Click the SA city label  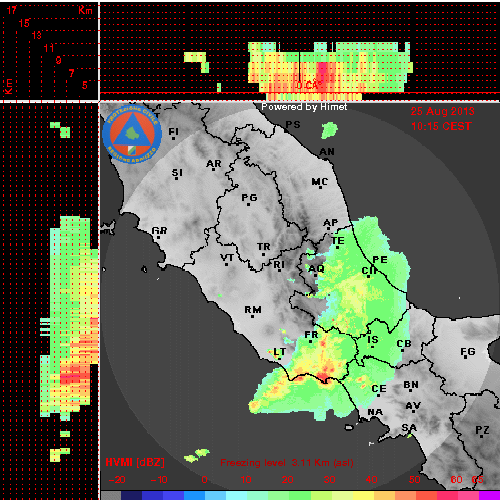[409, 428]
